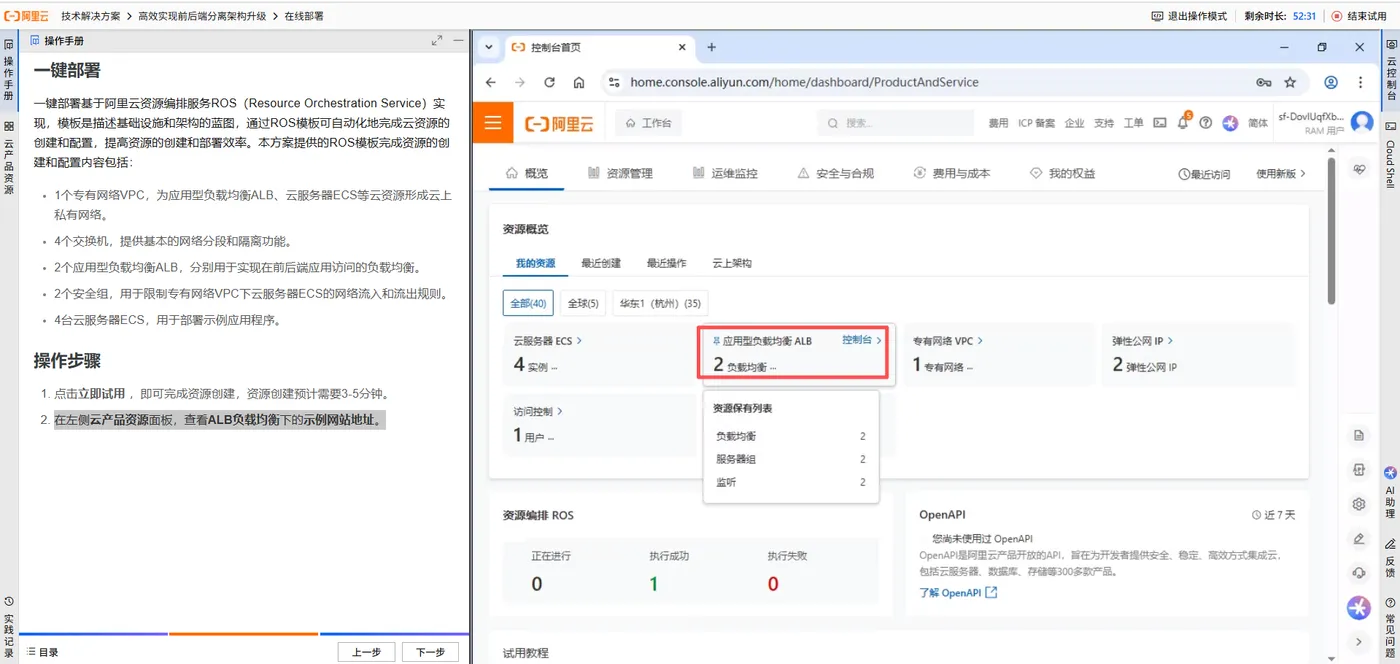The image size is (1400, 664).
Task: Expand the manual panel with the arrows icon
Action: [x=437, y=40]
